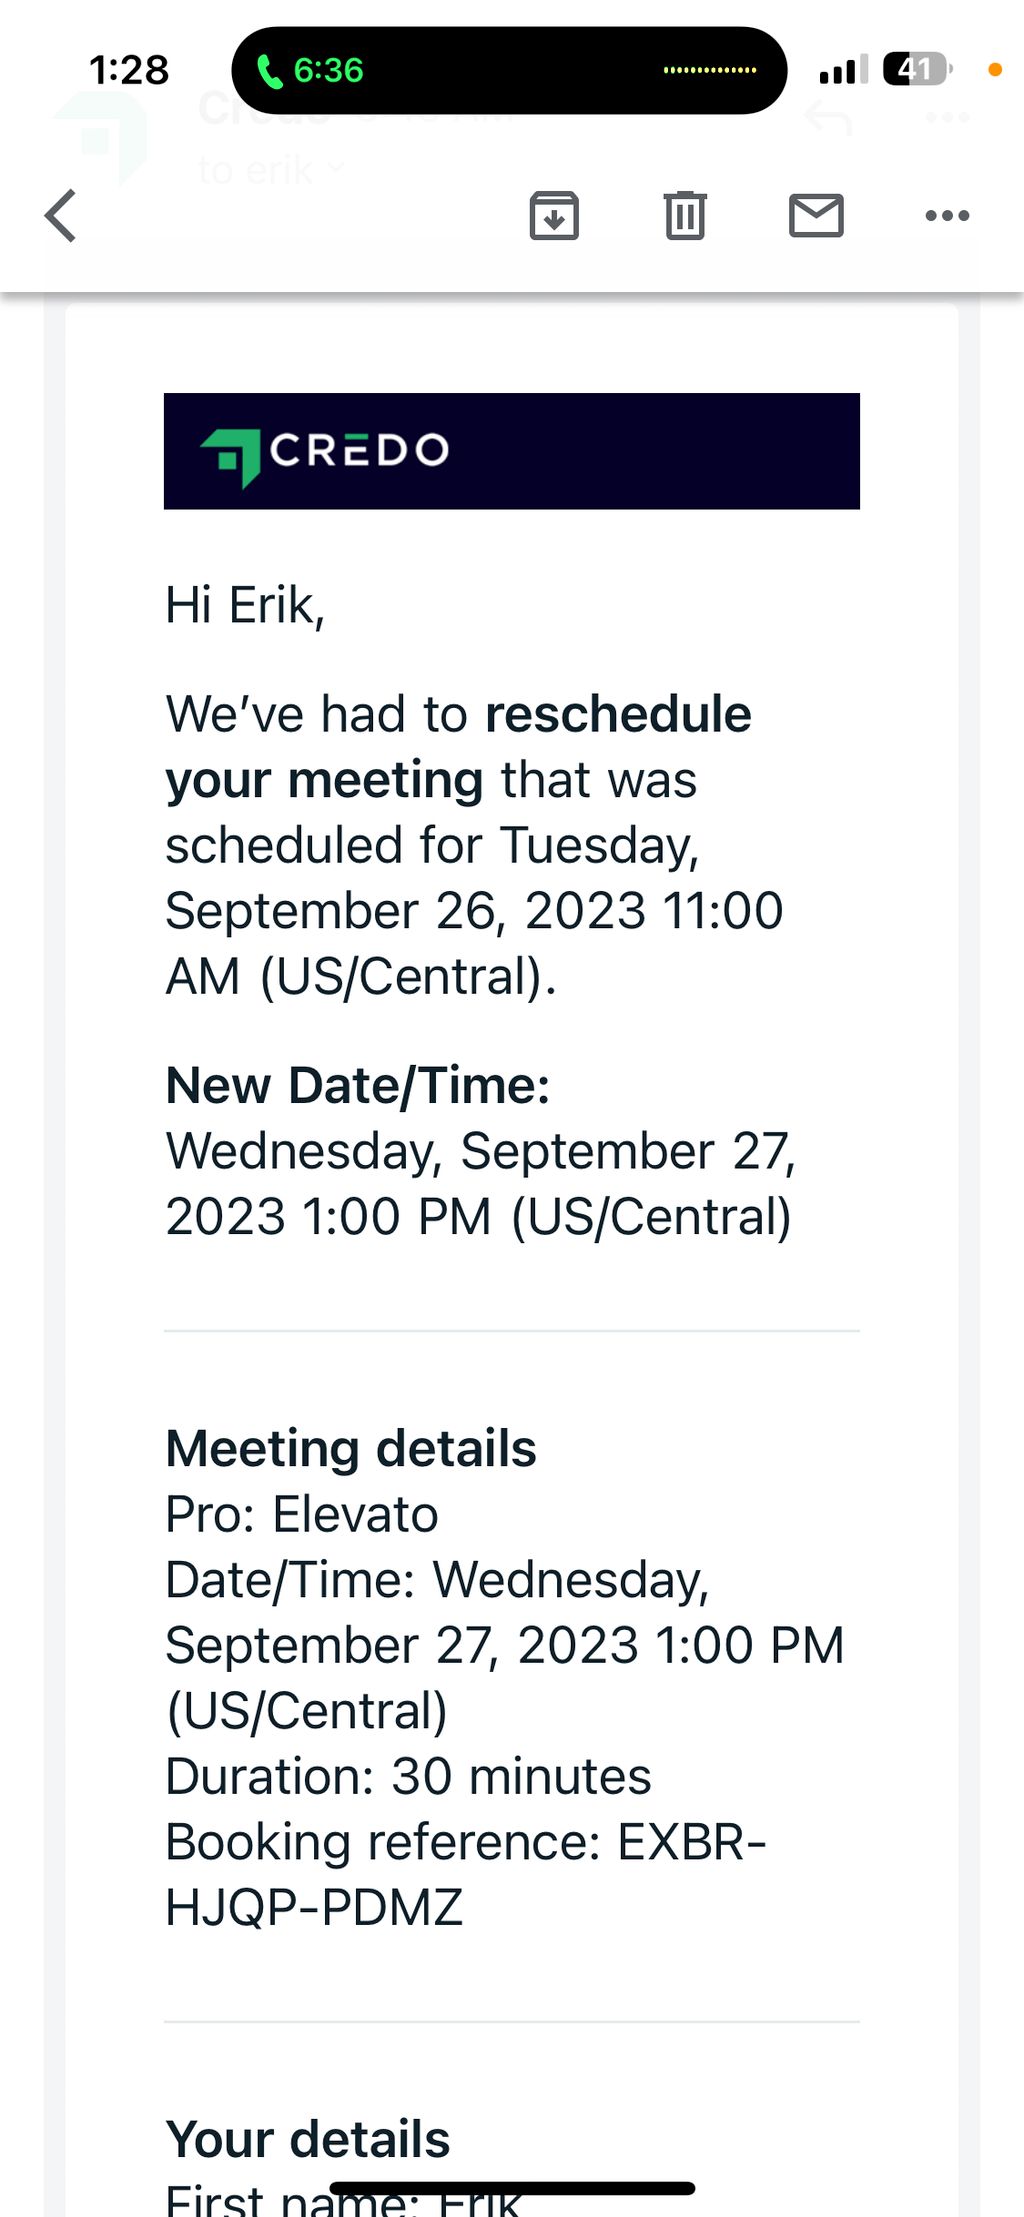
Task: Select the New Date/Time heading
Action: tap(358, 1085)
